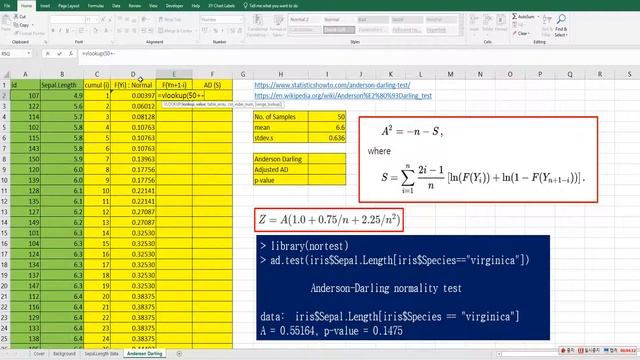Open the File menu

[7, 6]
